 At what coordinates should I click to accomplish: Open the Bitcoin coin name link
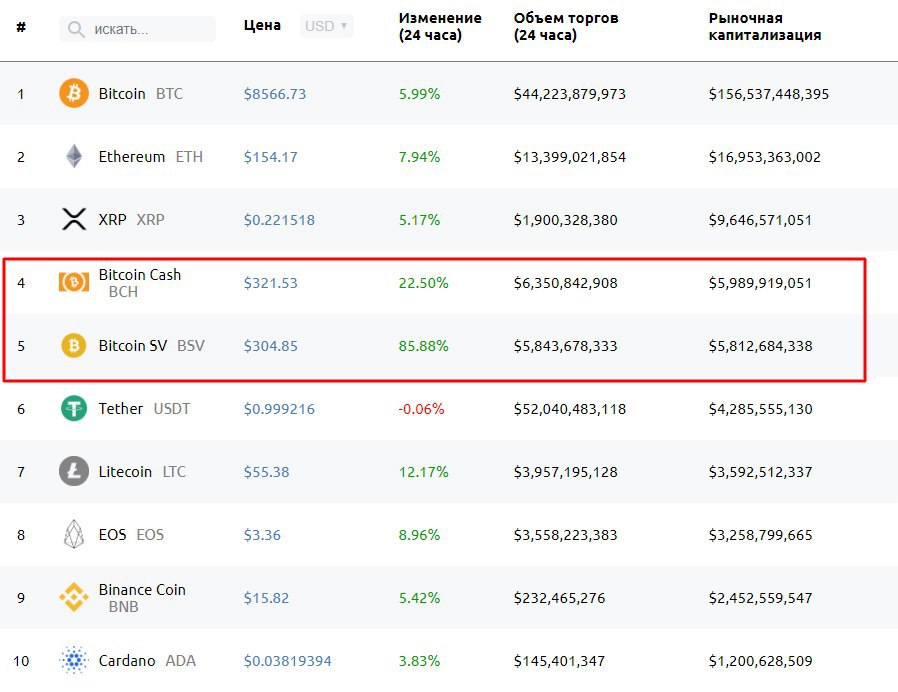[122, 93]
